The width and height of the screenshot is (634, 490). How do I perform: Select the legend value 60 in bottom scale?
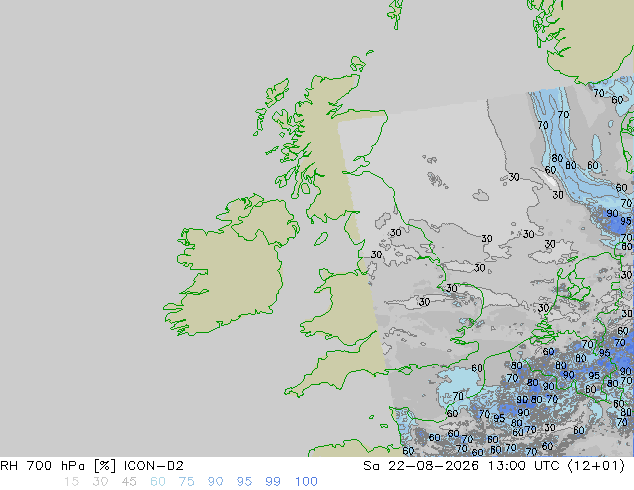pyautogui.click(x=158, y=482)
